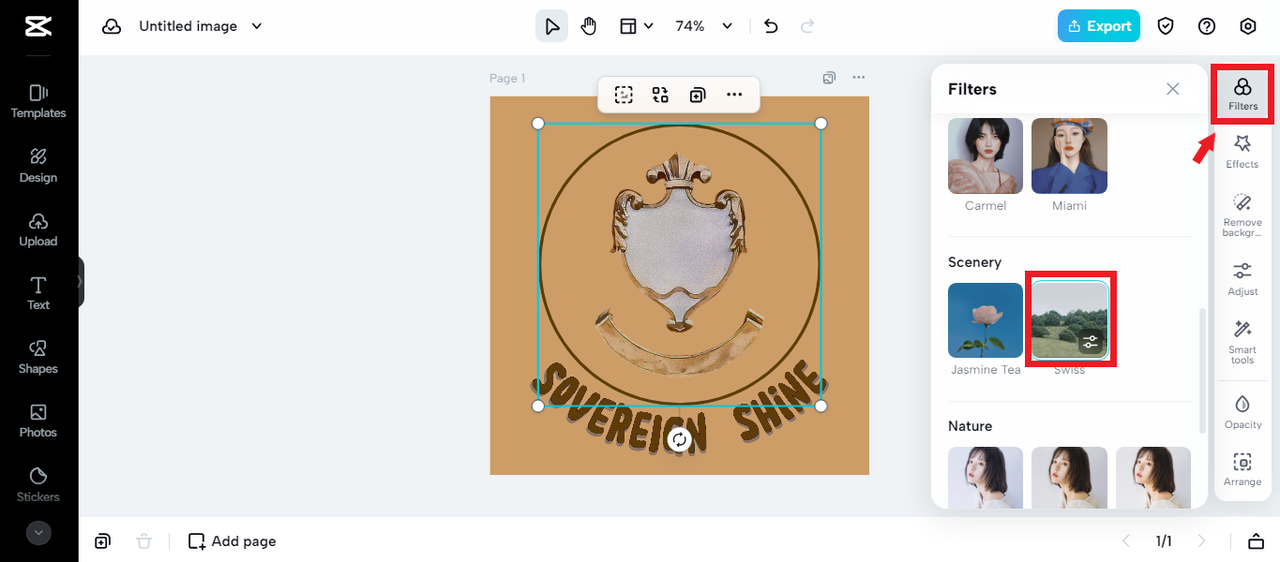This screenshot has width=1280, height=562.
Task: Click the crop selection icon in floating toolbar
Action: pyautogui.click(x=624, y=95)
